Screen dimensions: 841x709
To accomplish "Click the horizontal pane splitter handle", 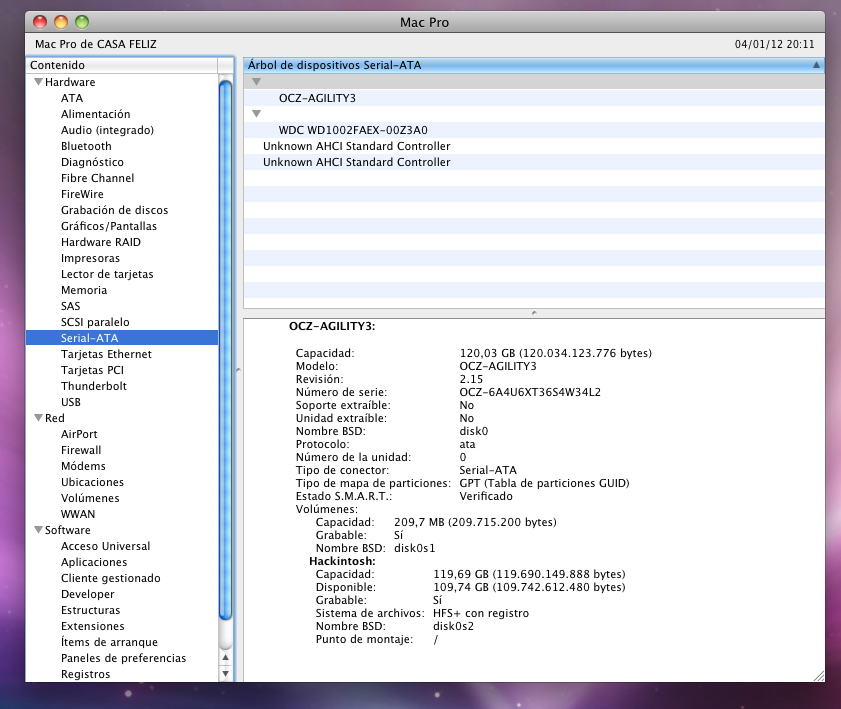I will [534, 313].
